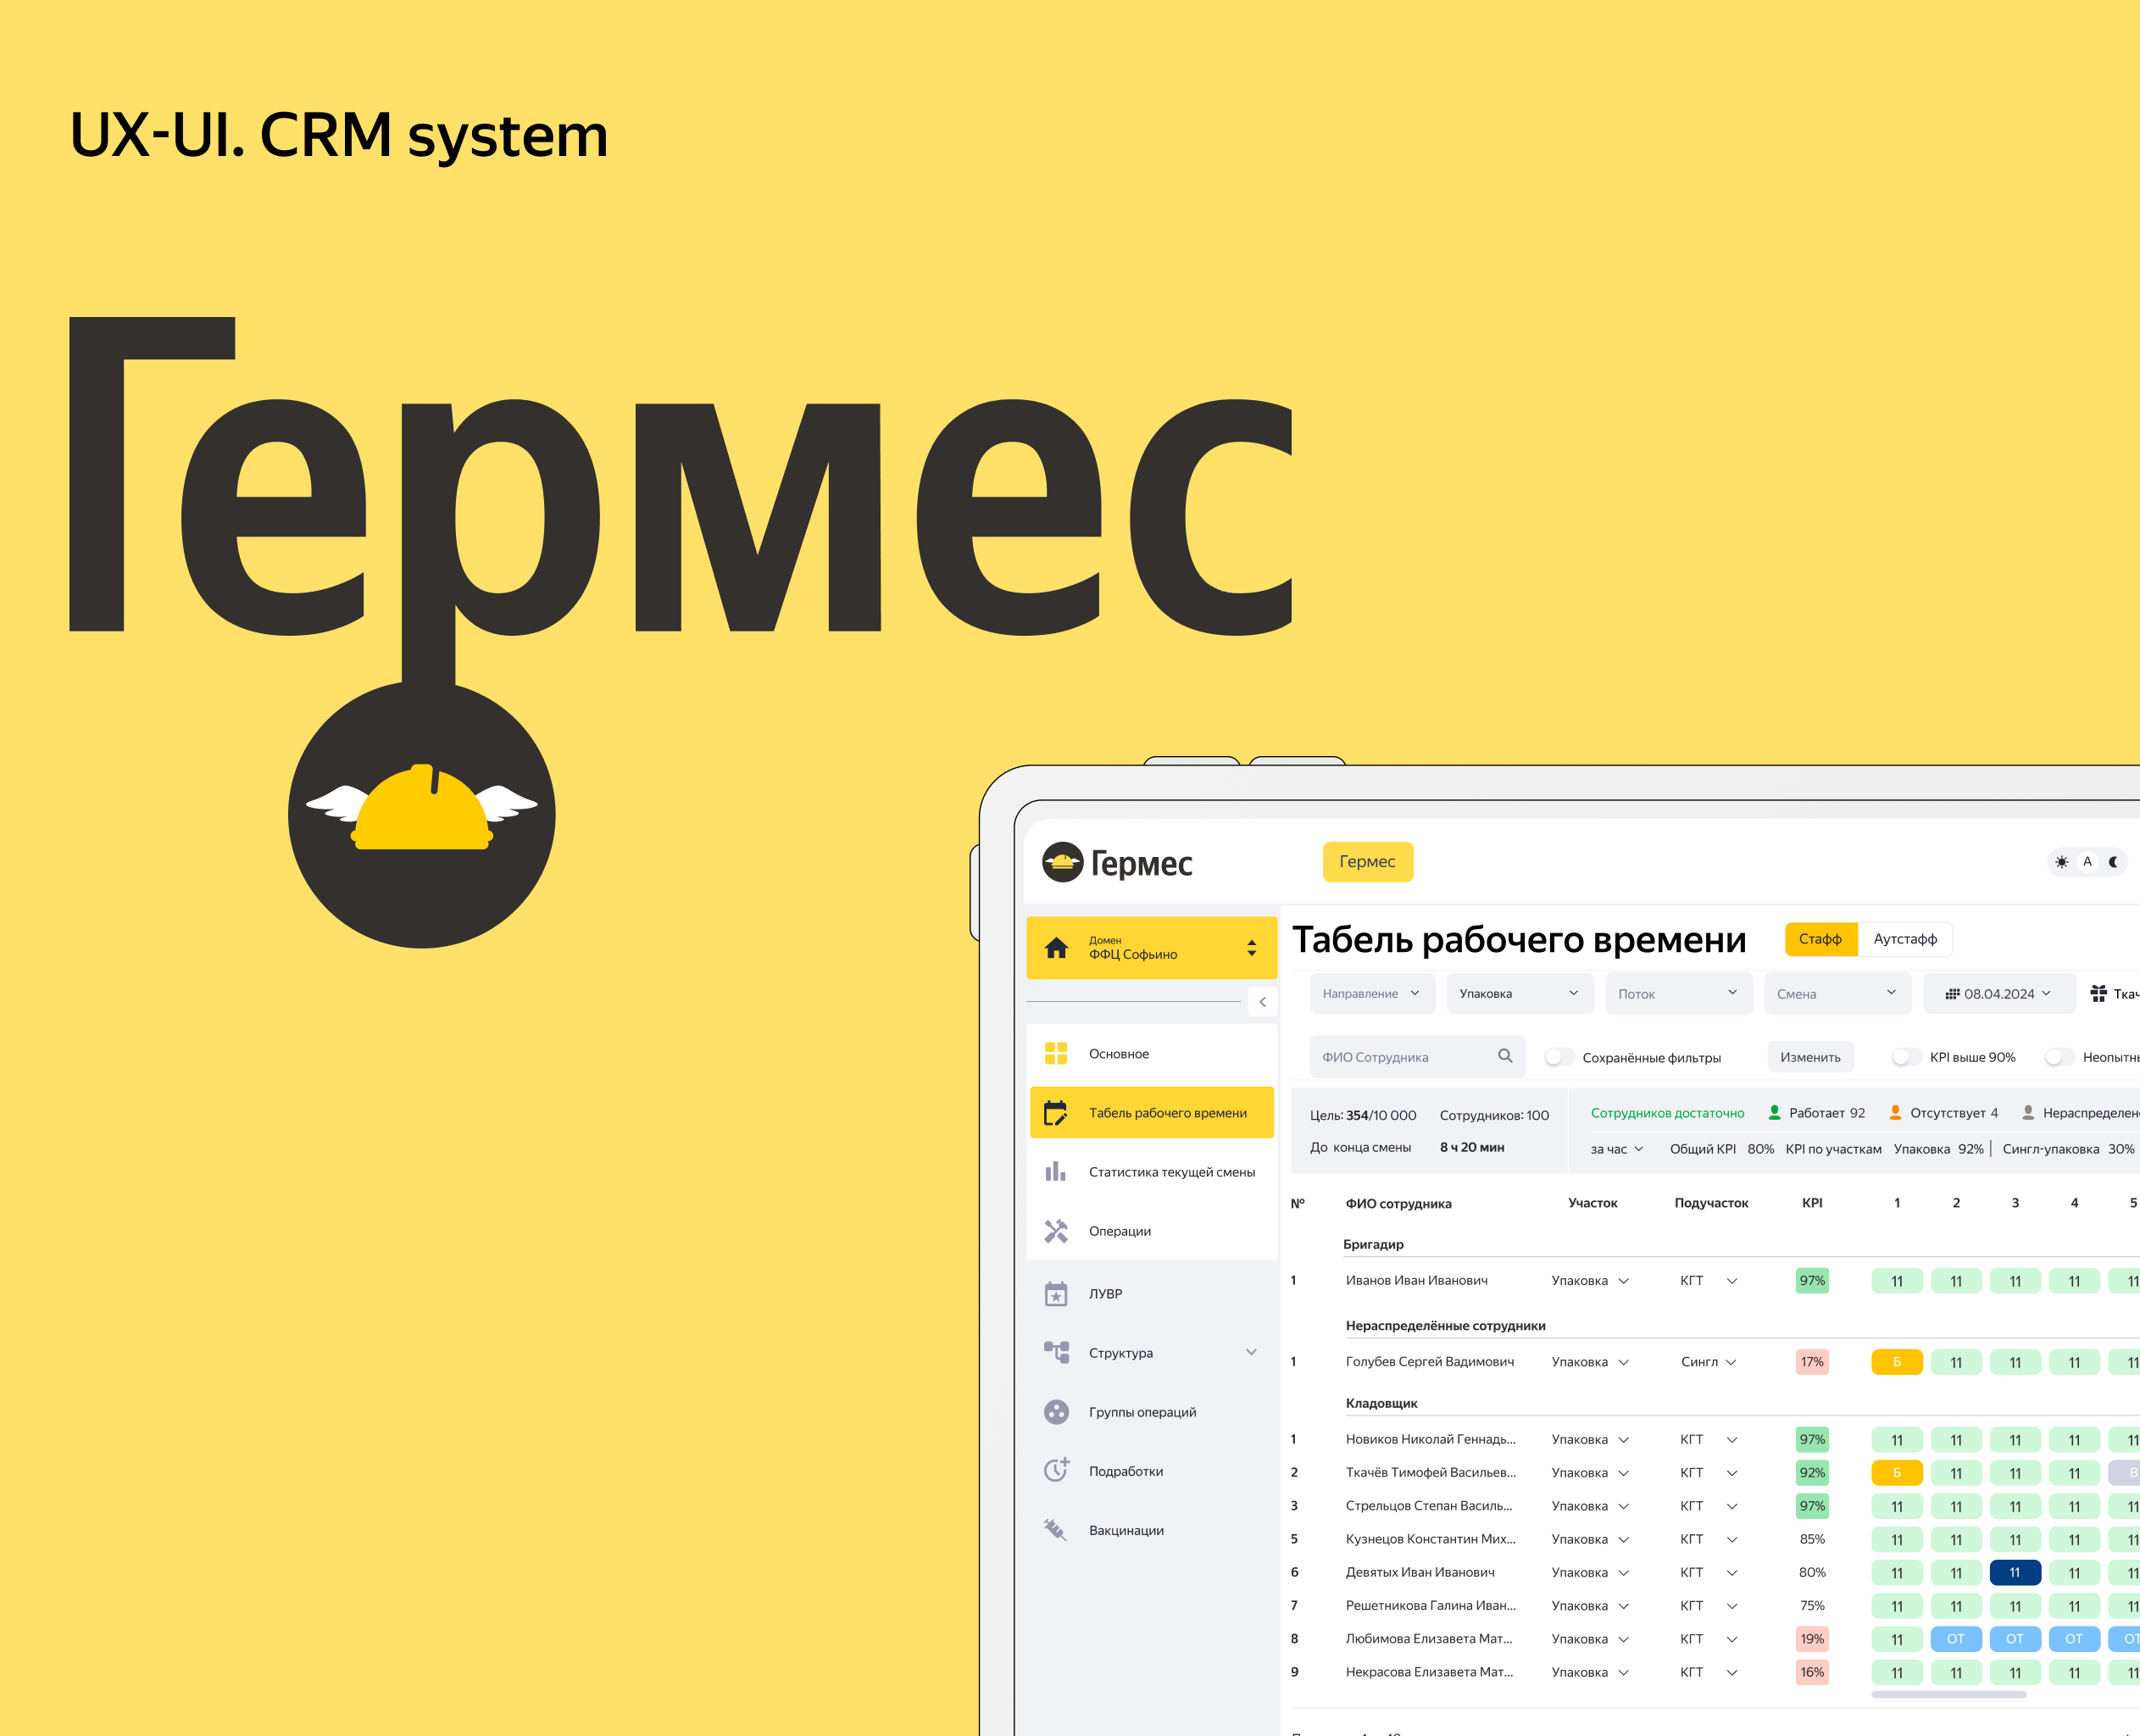This screenshot has width=2140, height=1736.
Task: Select the Подработки clock icon
Action: [1057, 1470]
